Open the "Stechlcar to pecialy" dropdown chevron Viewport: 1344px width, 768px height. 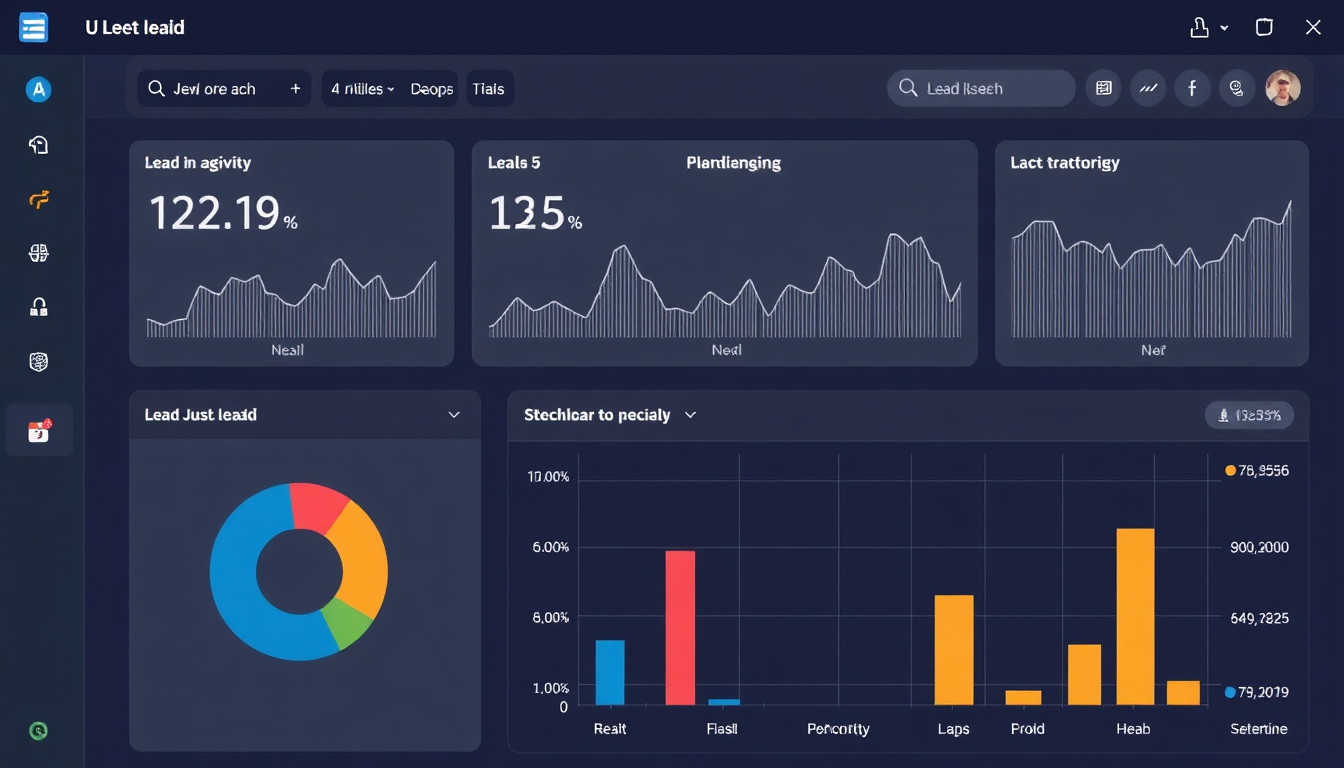coord(690,415)
